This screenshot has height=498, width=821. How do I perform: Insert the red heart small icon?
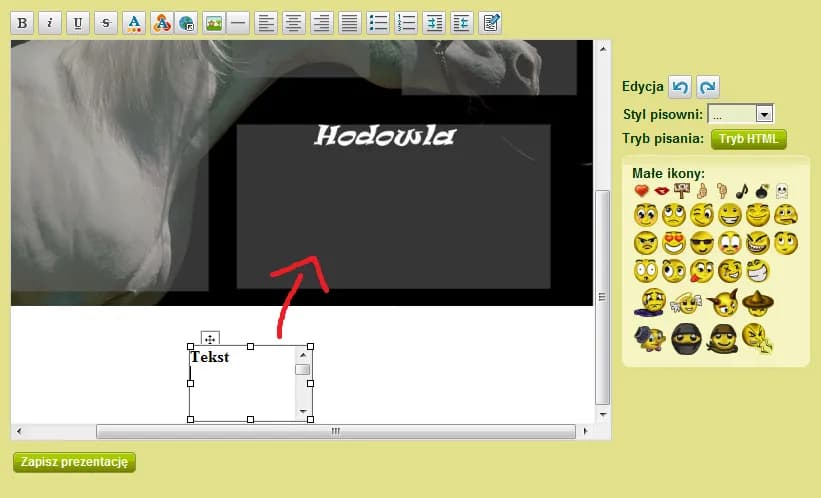(x=641, y=190)
